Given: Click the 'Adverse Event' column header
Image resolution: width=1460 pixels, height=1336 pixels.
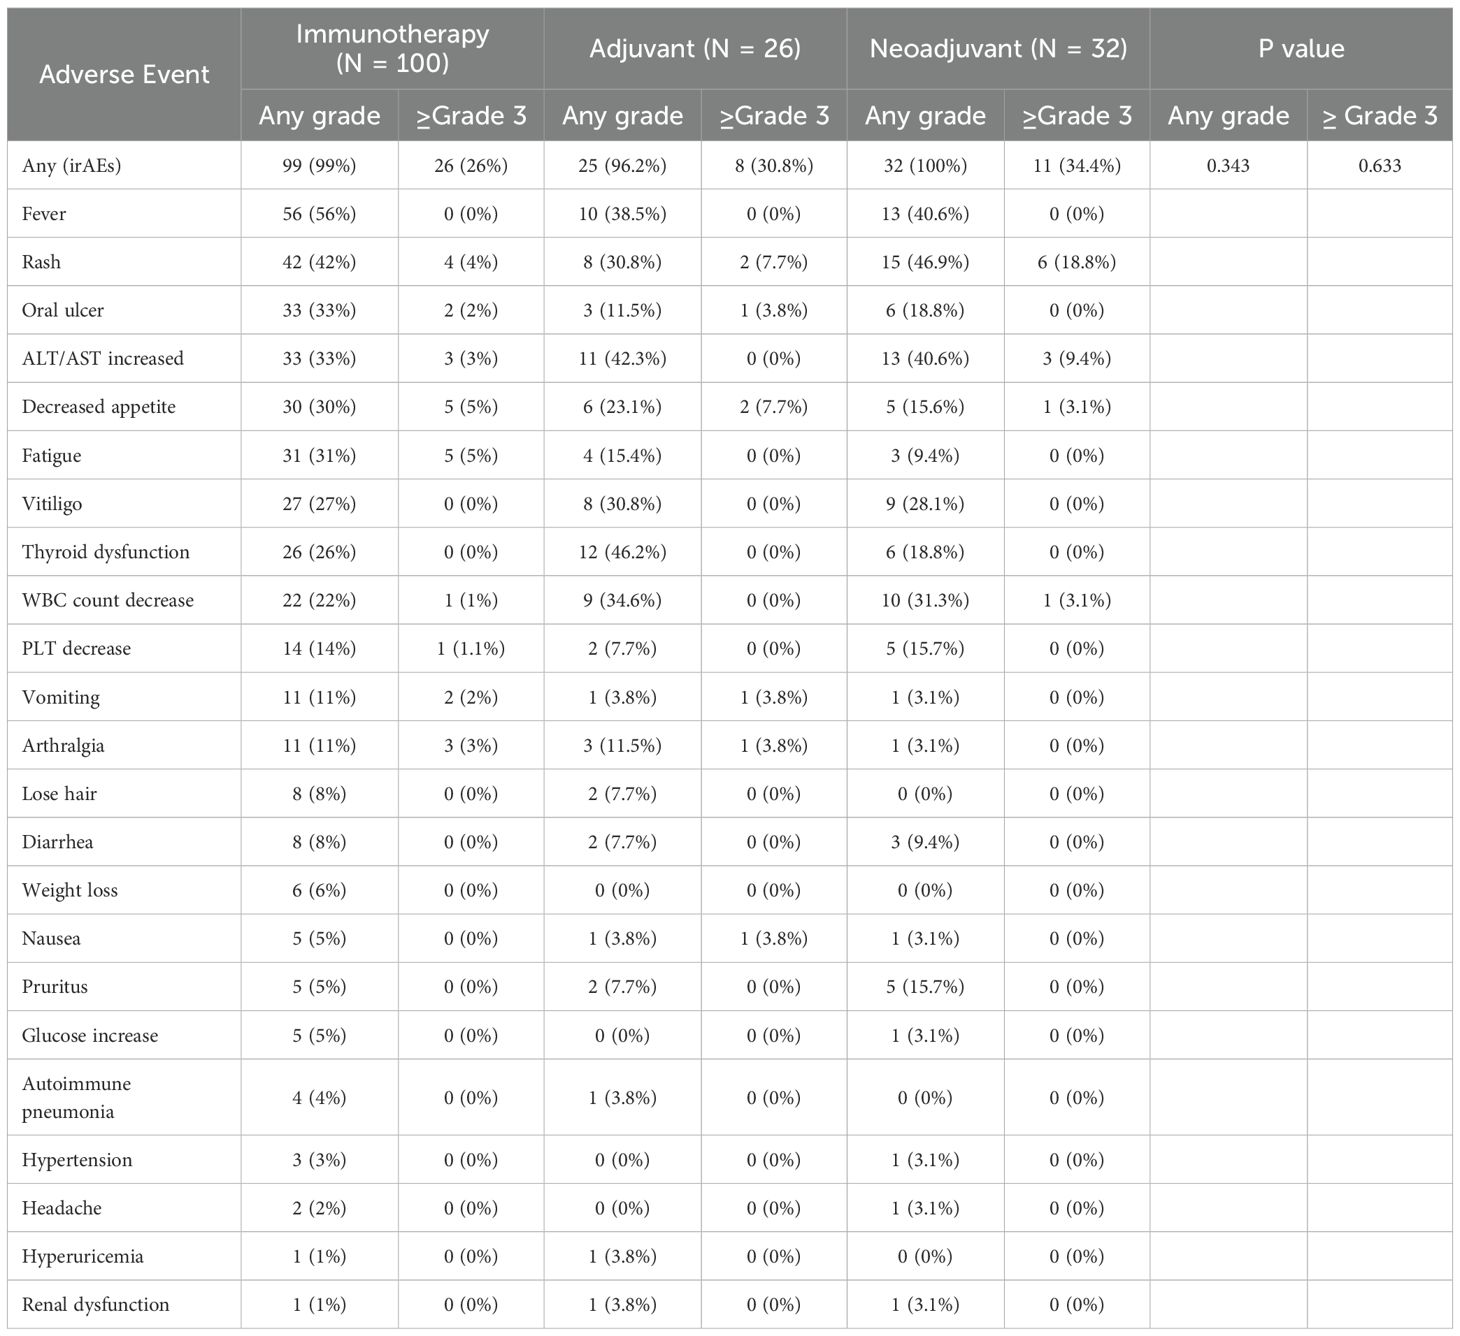Looking at the screenshot, I should (124, 74).
